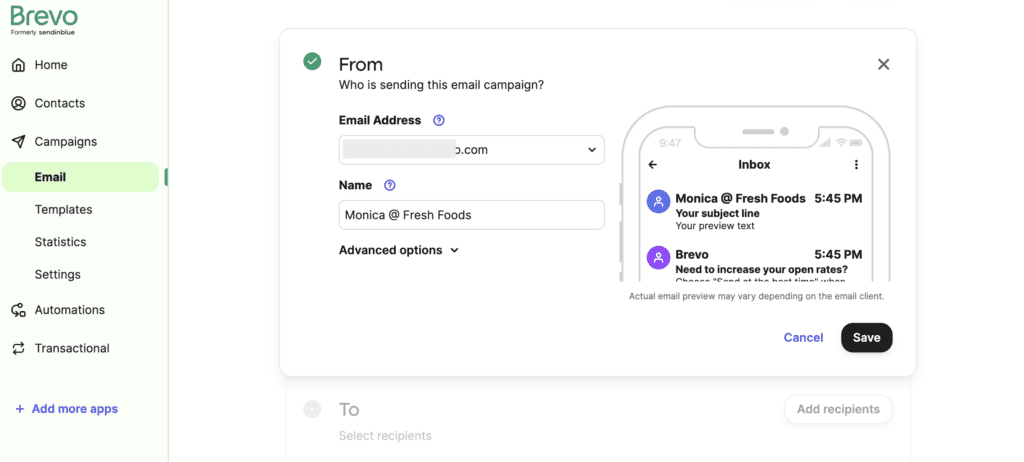Screen dimensions: 1024x462
Task: Click the Add recipients button
Action: click(x=838, y=409)
